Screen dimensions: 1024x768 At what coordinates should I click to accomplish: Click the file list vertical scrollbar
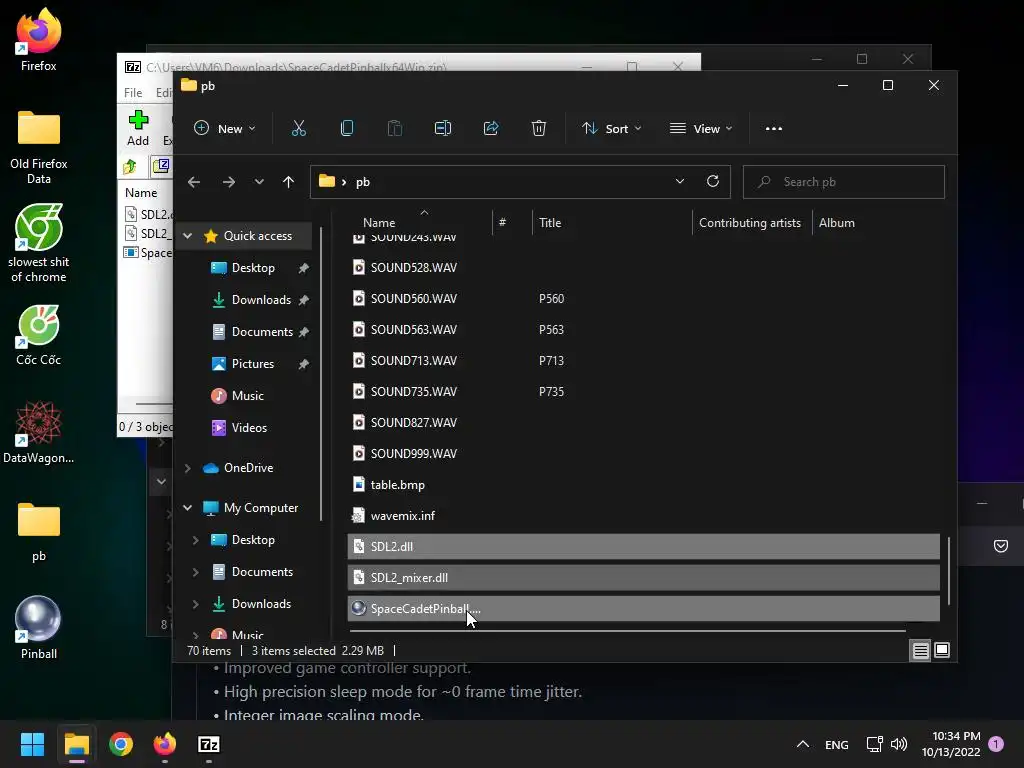(x=948, y=571)
